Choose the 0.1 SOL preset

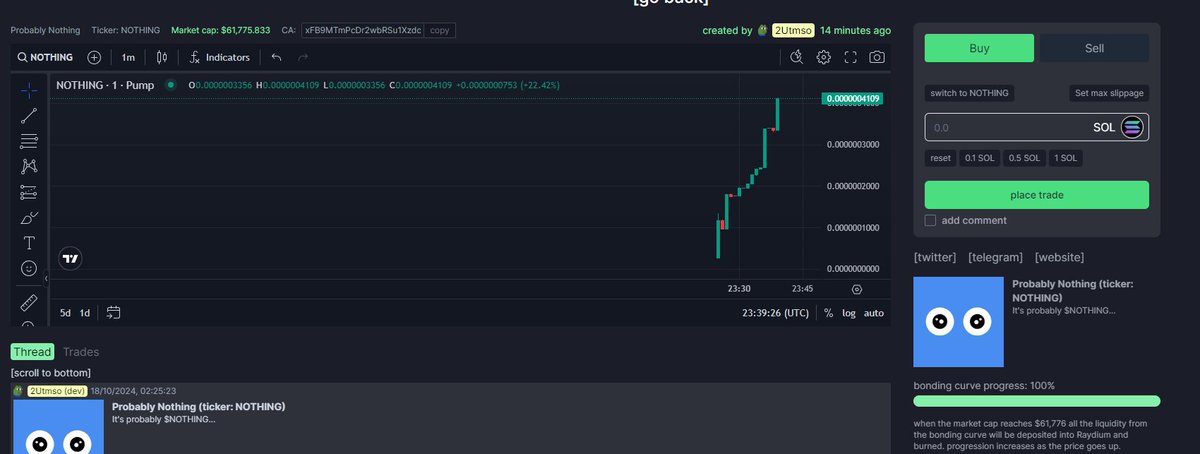coord(979,158)
